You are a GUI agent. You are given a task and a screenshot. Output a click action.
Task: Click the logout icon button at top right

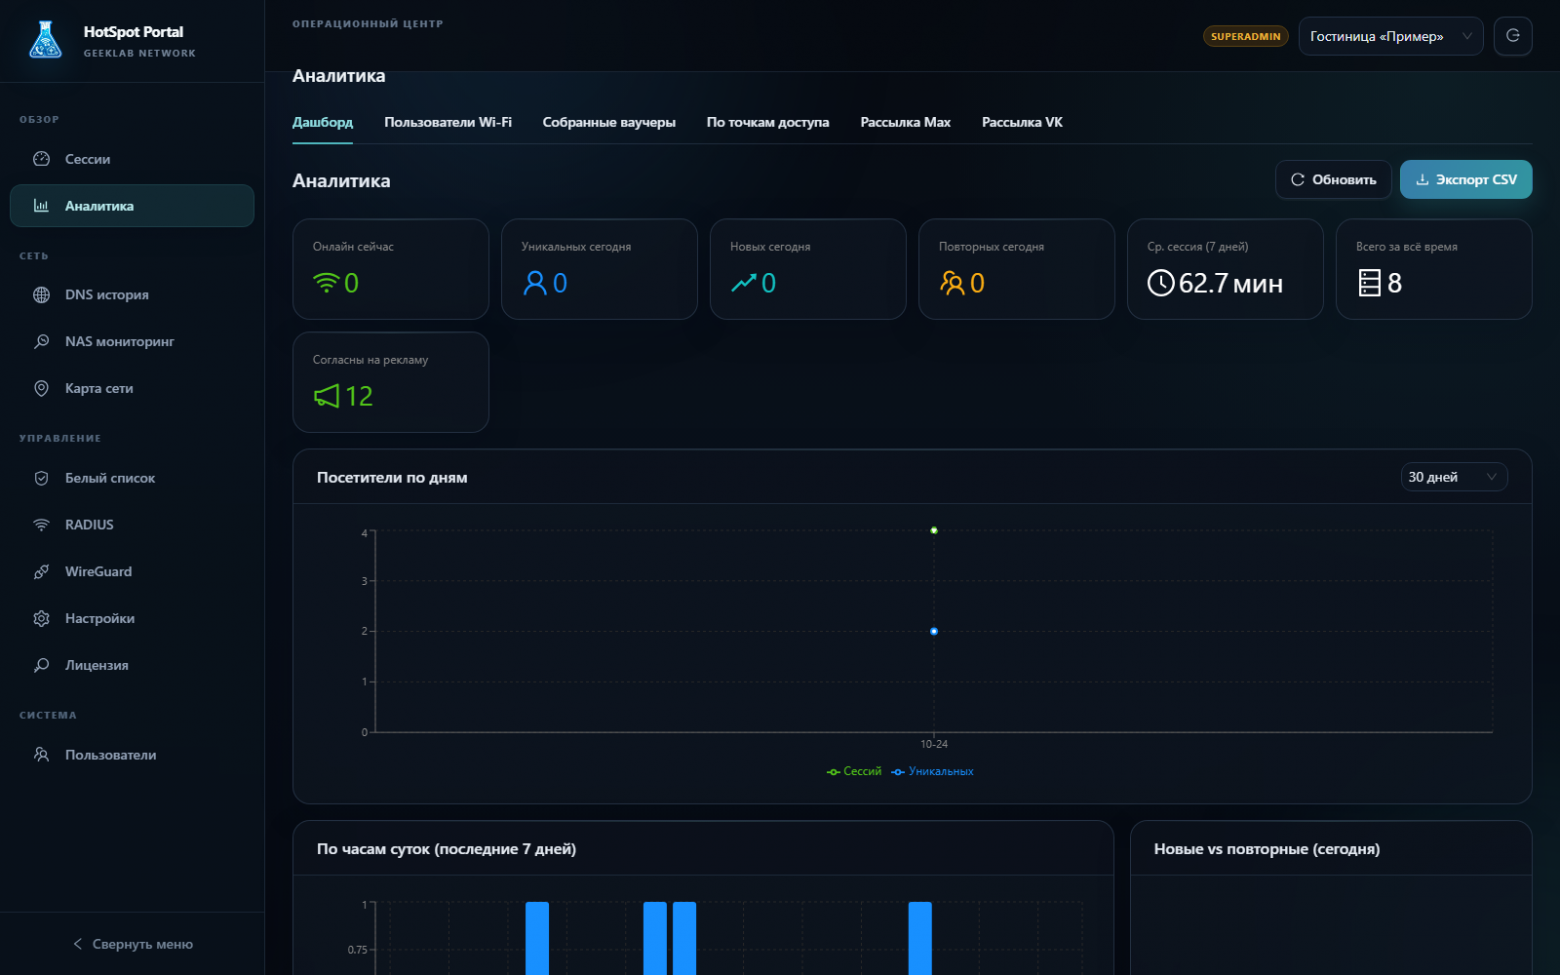(1512, 36)
